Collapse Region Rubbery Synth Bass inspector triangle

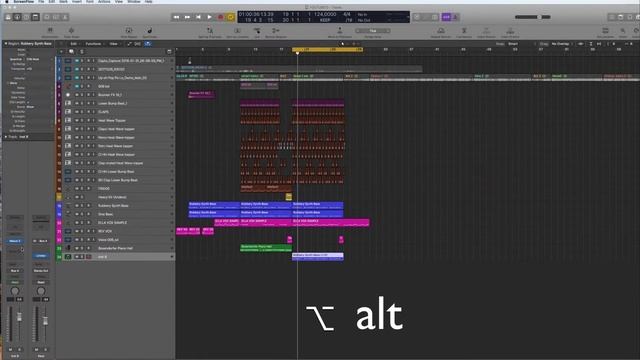click(6, 43)
